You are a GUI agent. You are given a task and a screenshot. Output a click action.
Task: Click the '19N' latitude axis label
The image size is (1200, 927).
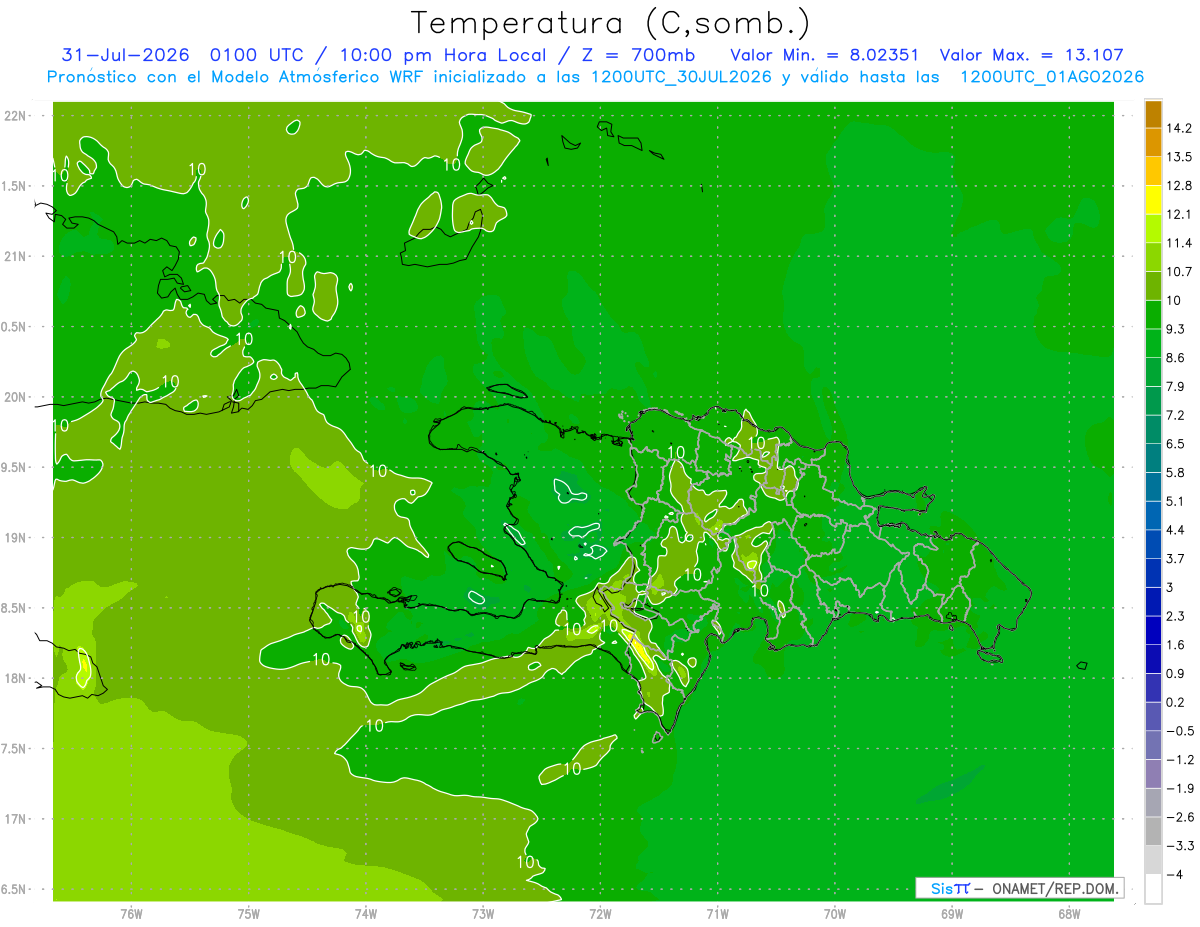point(16,537)
